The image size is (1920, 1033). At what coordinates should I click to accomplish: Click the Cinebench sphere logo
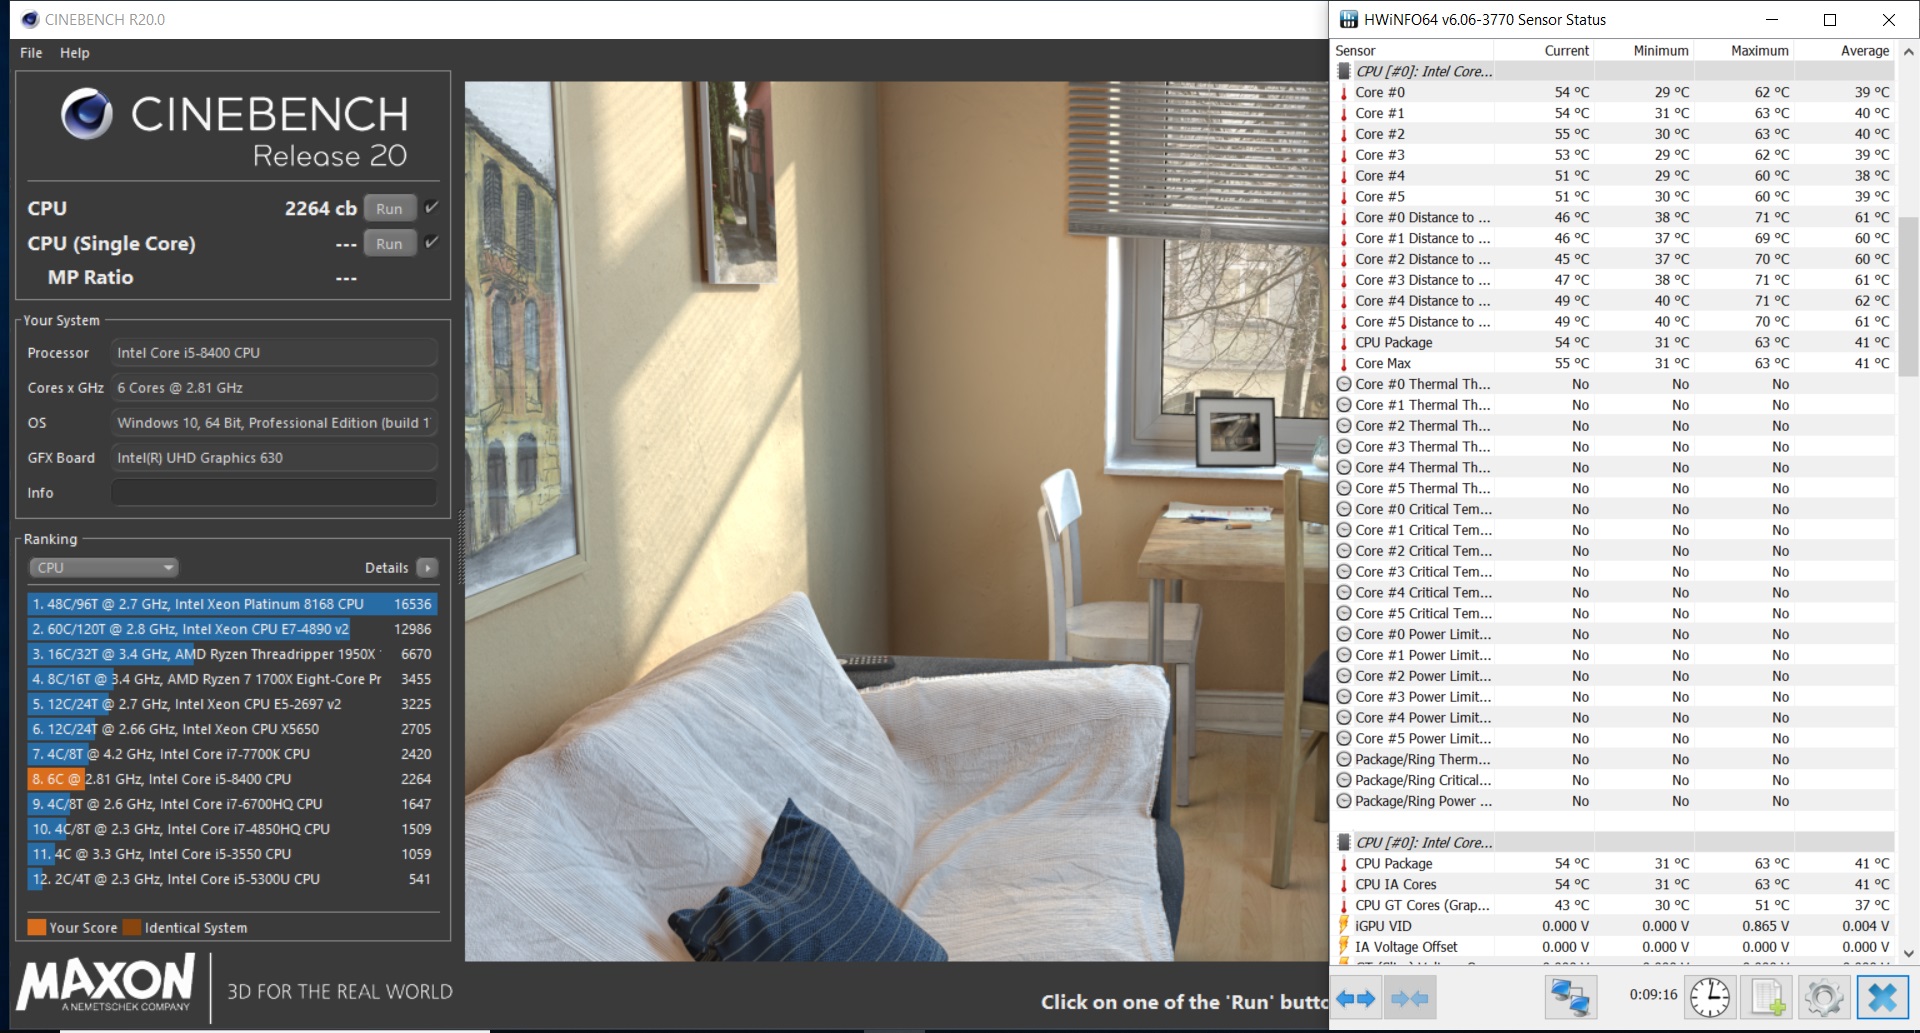coord(87,113)
